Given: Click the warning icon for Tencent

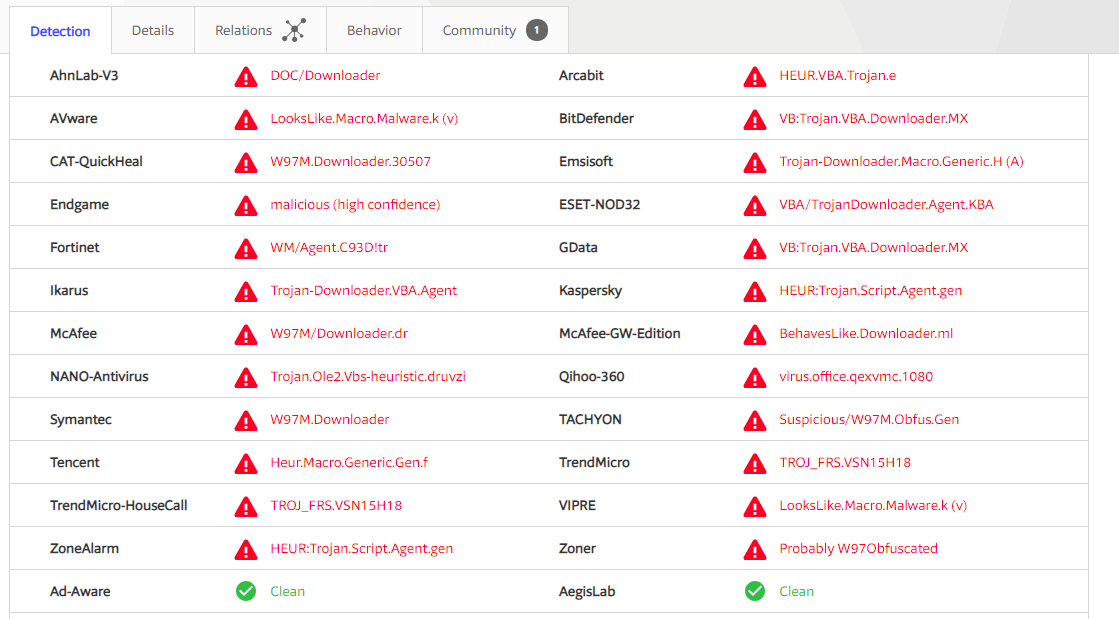Looking at the screenshot, I should point(245,463).
